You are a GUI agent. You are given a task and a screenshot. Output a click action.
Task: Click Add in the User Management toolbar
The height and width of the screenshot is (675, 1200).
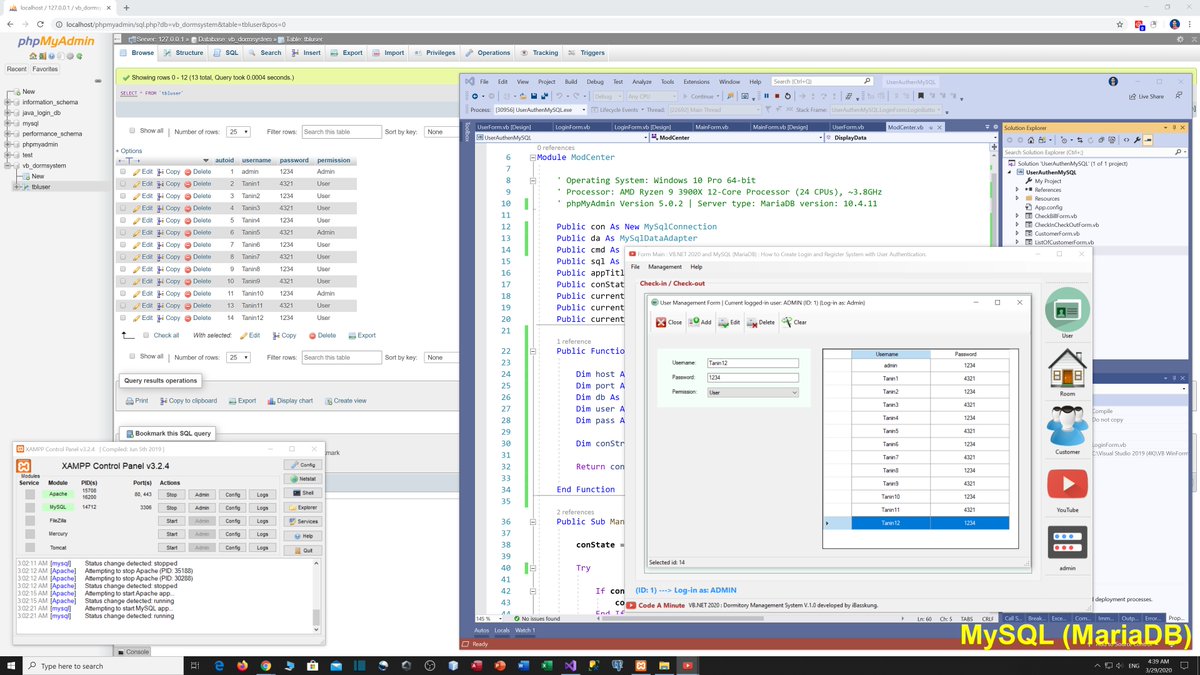(700, 322)
